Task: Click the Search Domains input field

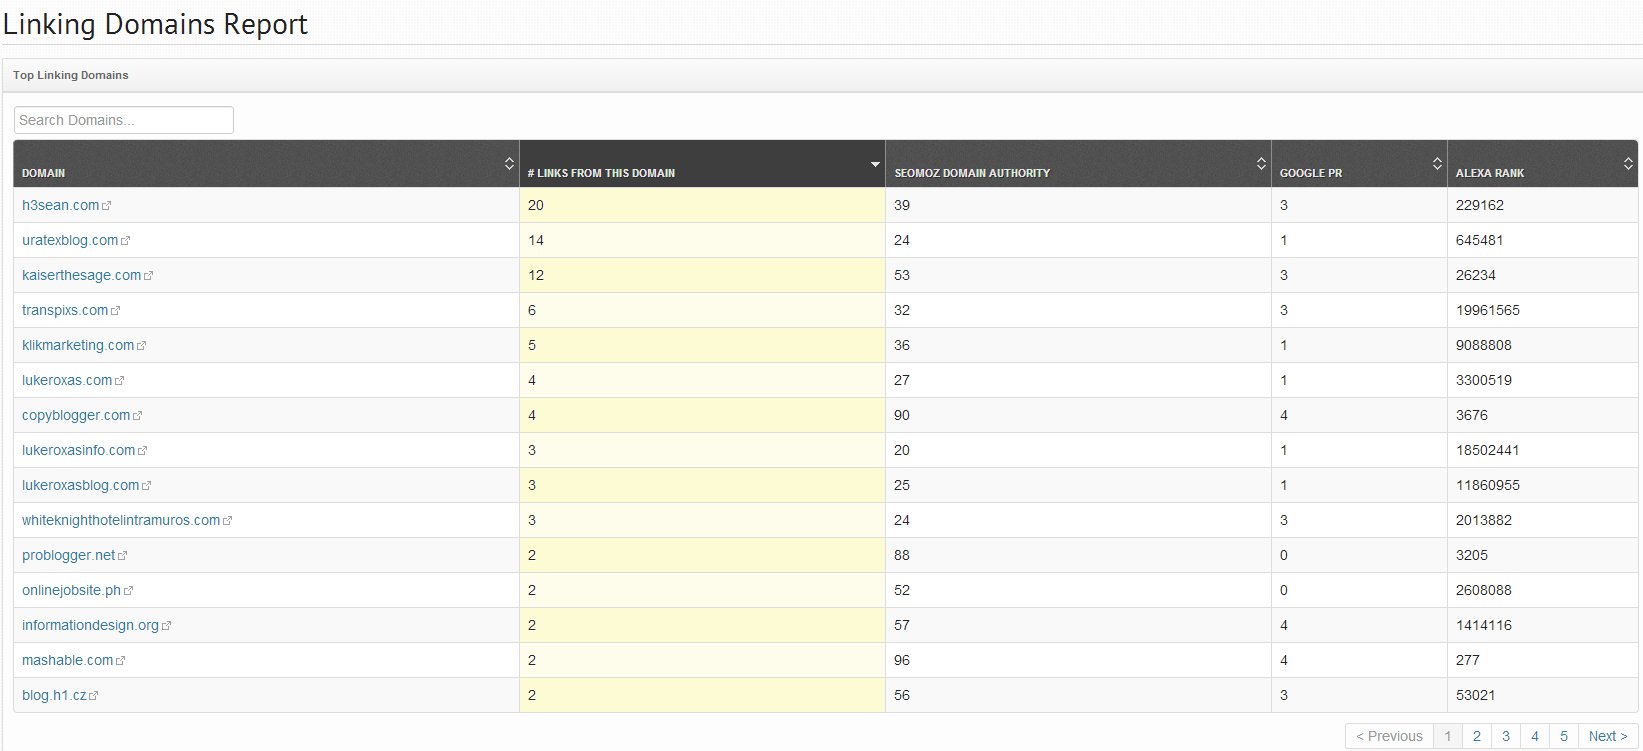Action: click(x=124, y=120)
